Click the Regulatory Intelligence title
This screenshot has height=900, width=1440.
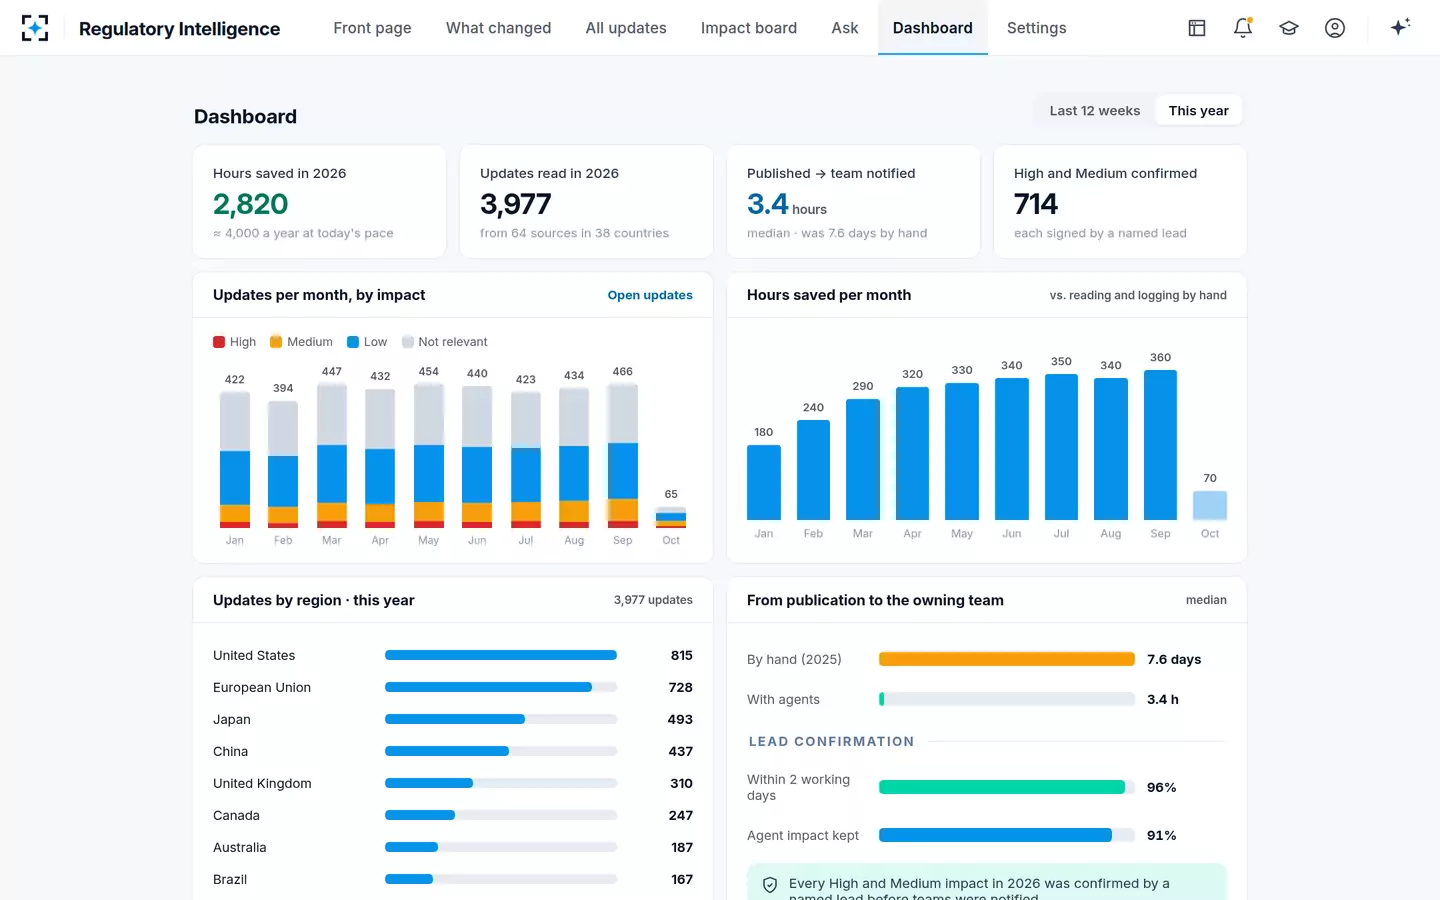coord(180,29)
